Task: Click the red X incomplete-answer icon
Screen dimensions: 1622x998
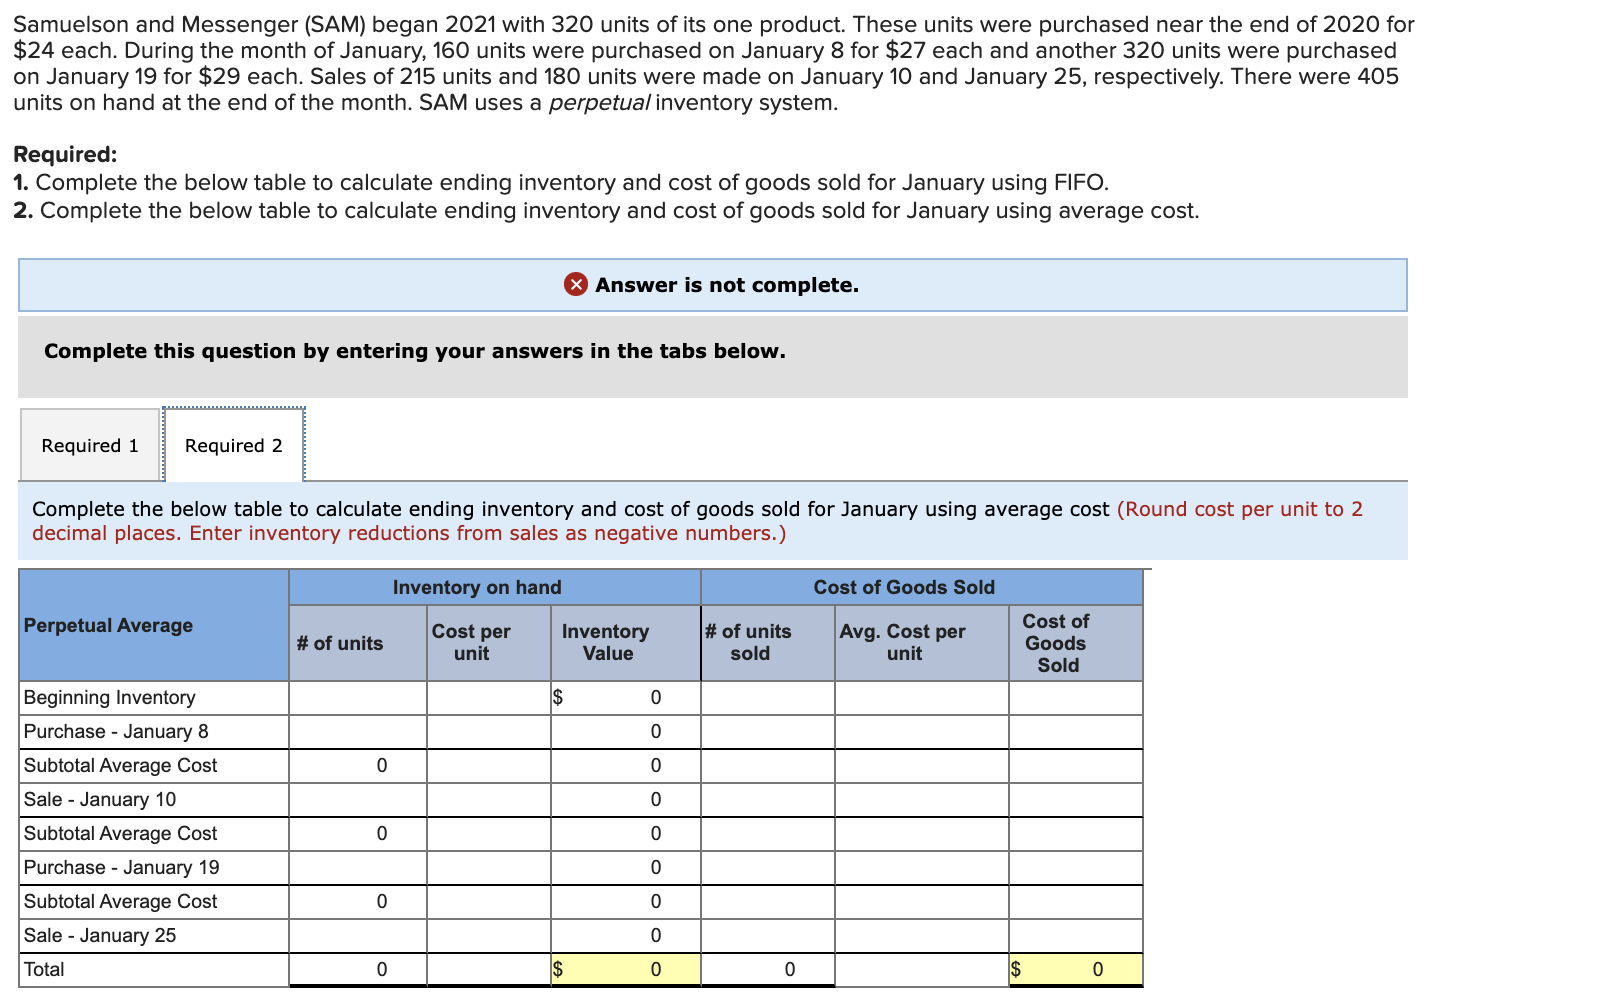Action: coord(575,285)
